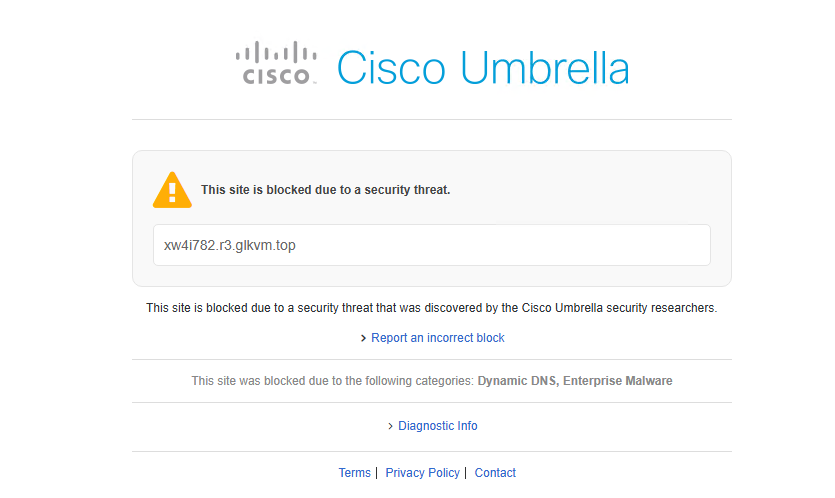This screenshot has width=835, height=498.
Task: Click the gray CISCO wordmark under bars
Action: click(275, 76)
